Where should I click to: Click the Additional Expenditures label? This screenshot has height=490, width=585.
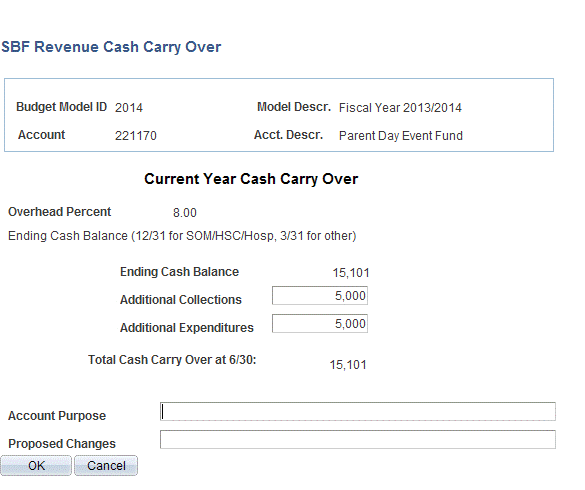click(187, 328)
